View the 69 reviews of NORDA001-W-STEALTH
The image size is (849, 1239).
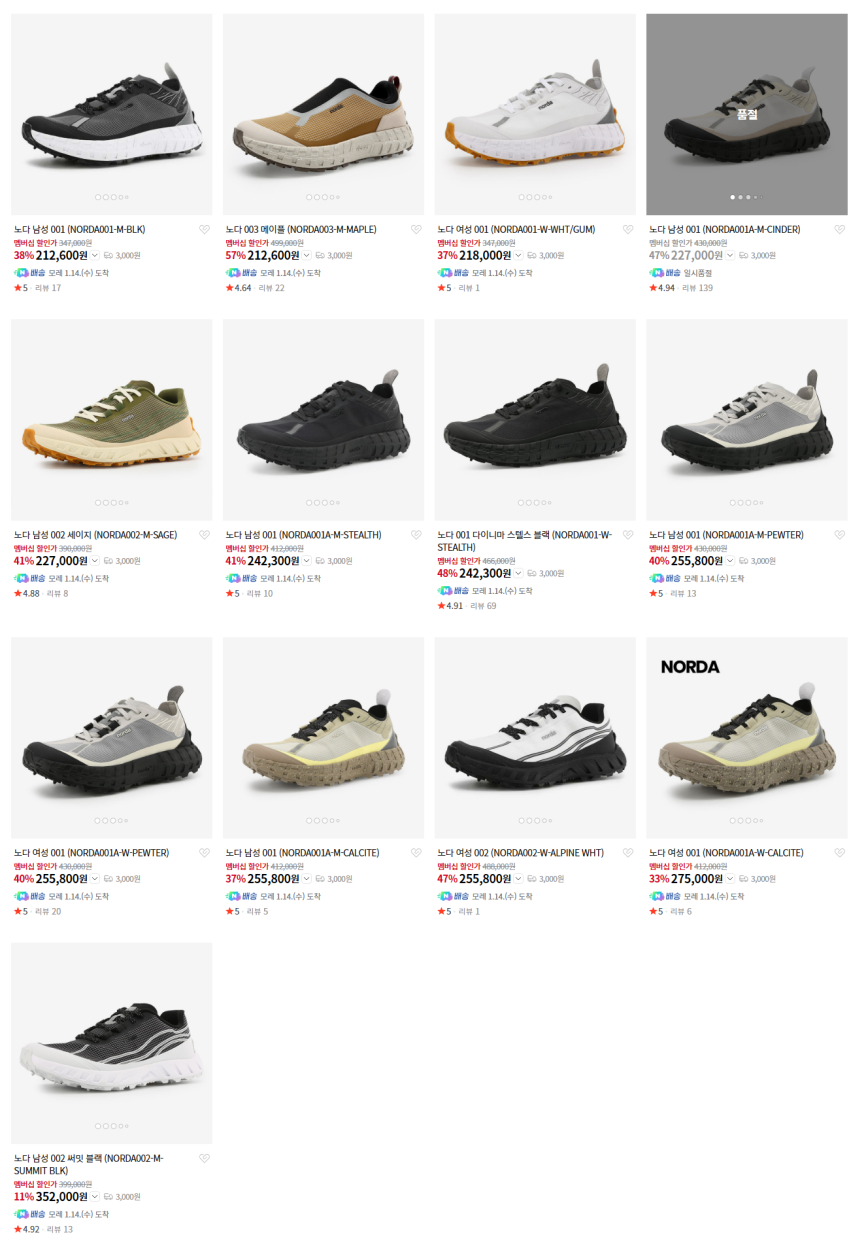coord(483,606)
